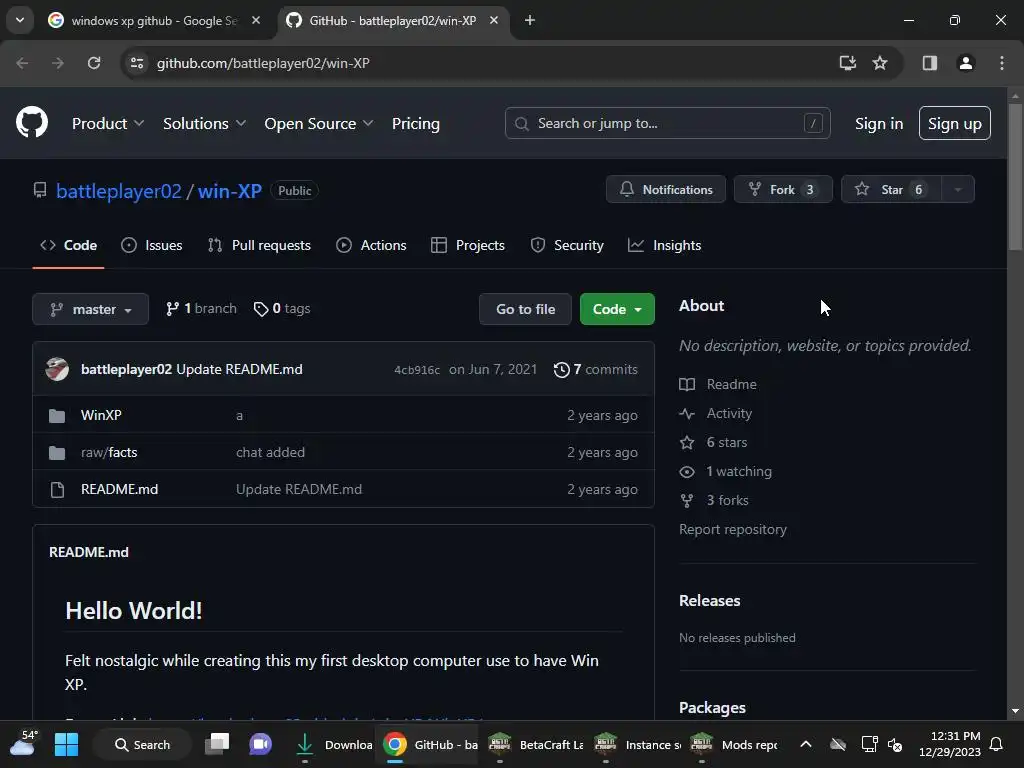View 6 stars link
The height and width of the screenshot is (768, 1024).
[713, 442]
